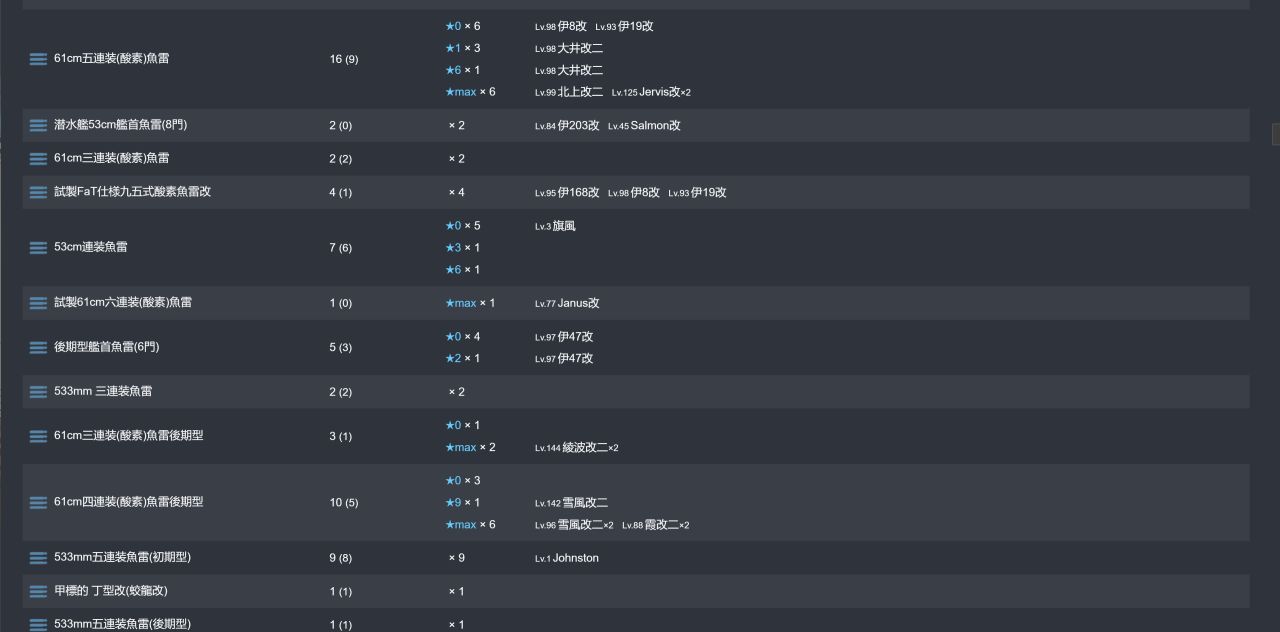Click ship name Salmon改
1280x632 pixels.
pyautogui.click(x=655, y=126)
